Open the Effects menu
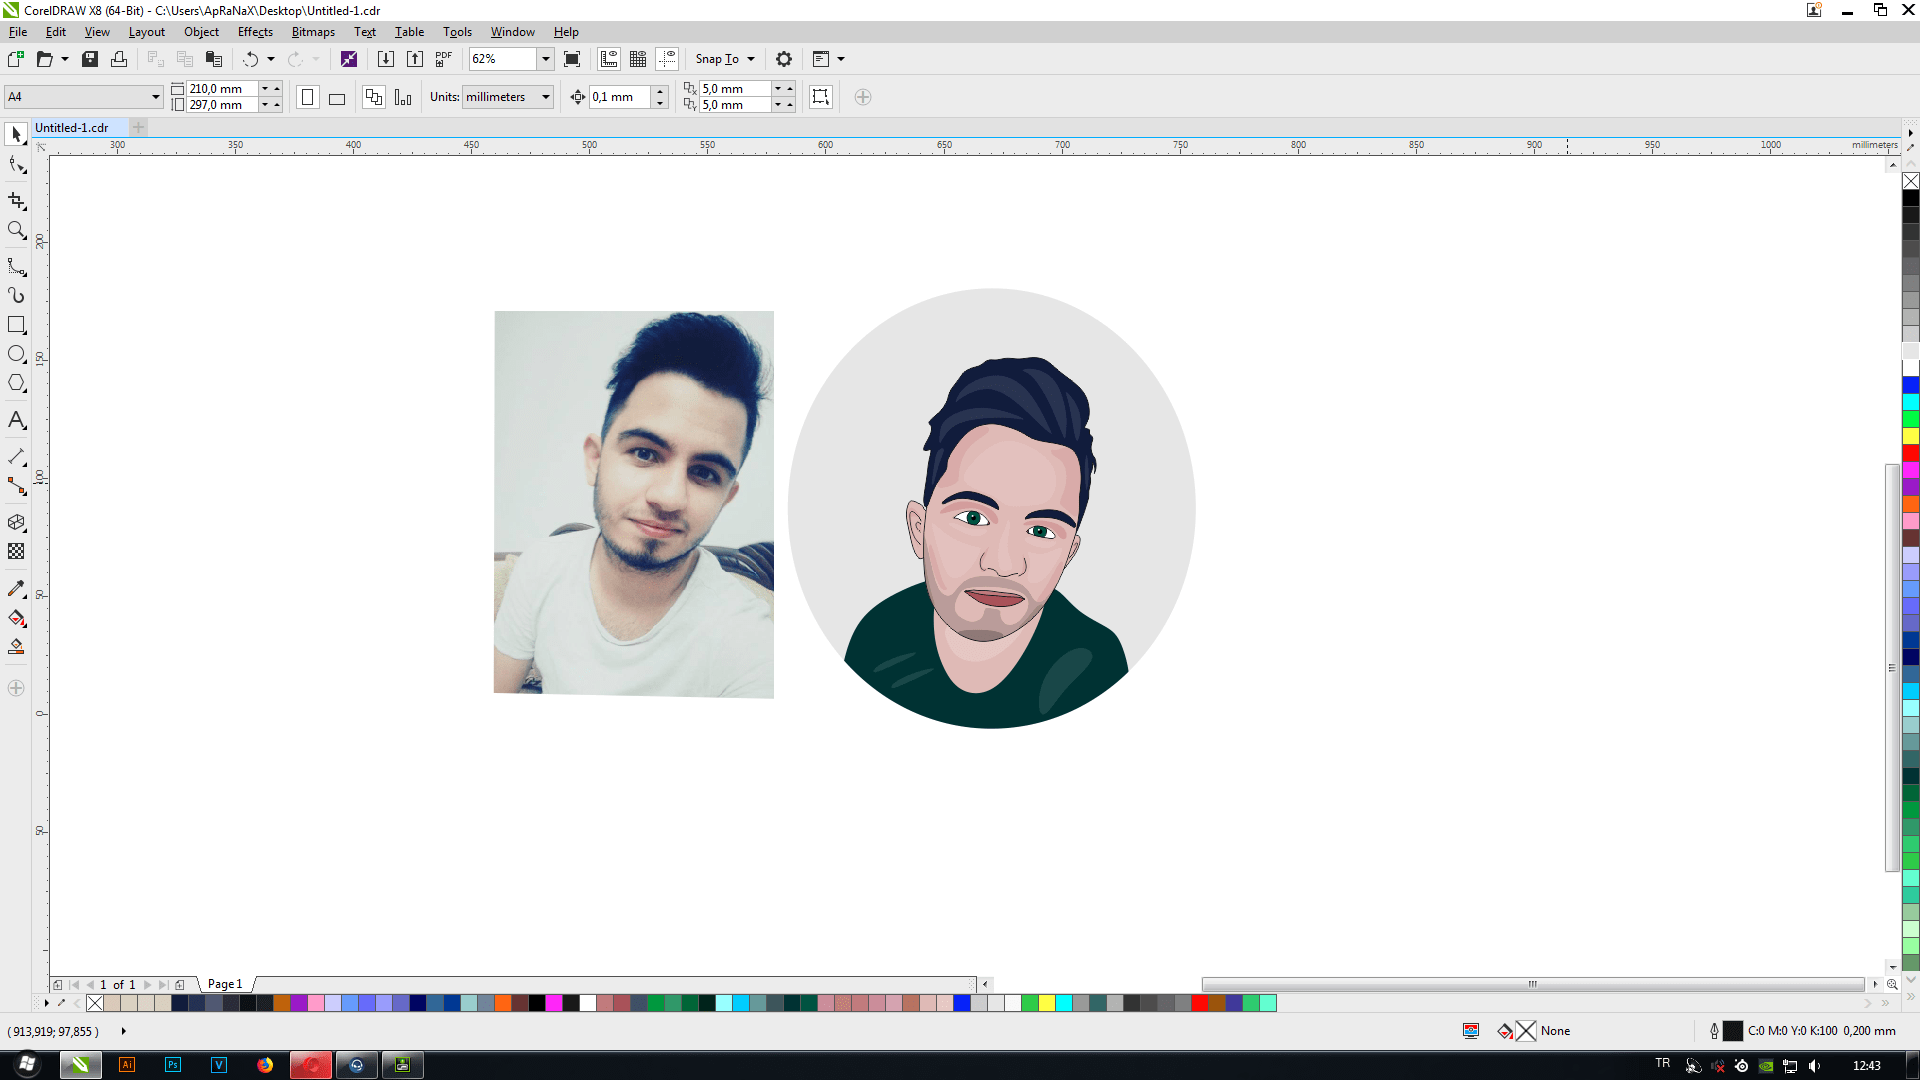The width and height of the screenshot is (1920, 1080). point(255,32)
